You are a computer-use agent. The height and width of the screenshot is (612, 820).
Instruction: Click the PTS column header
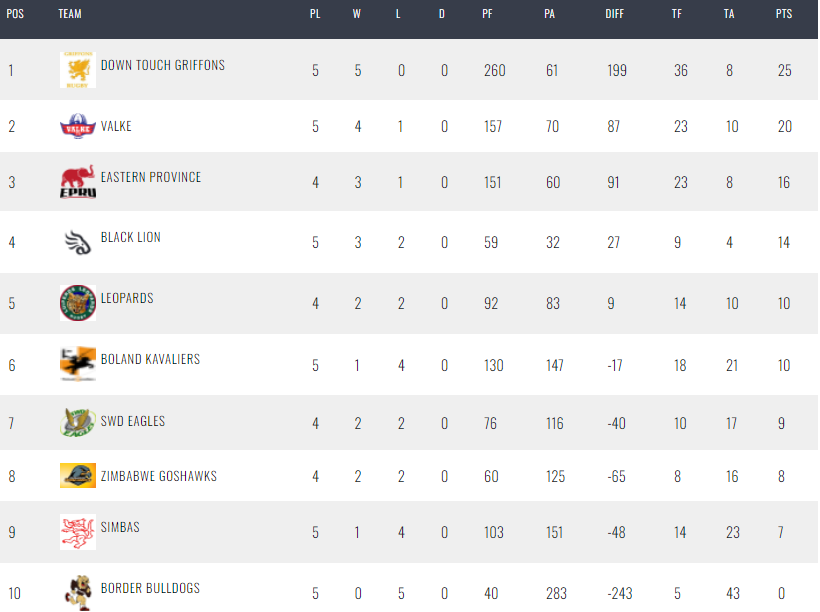pos(783,14)
